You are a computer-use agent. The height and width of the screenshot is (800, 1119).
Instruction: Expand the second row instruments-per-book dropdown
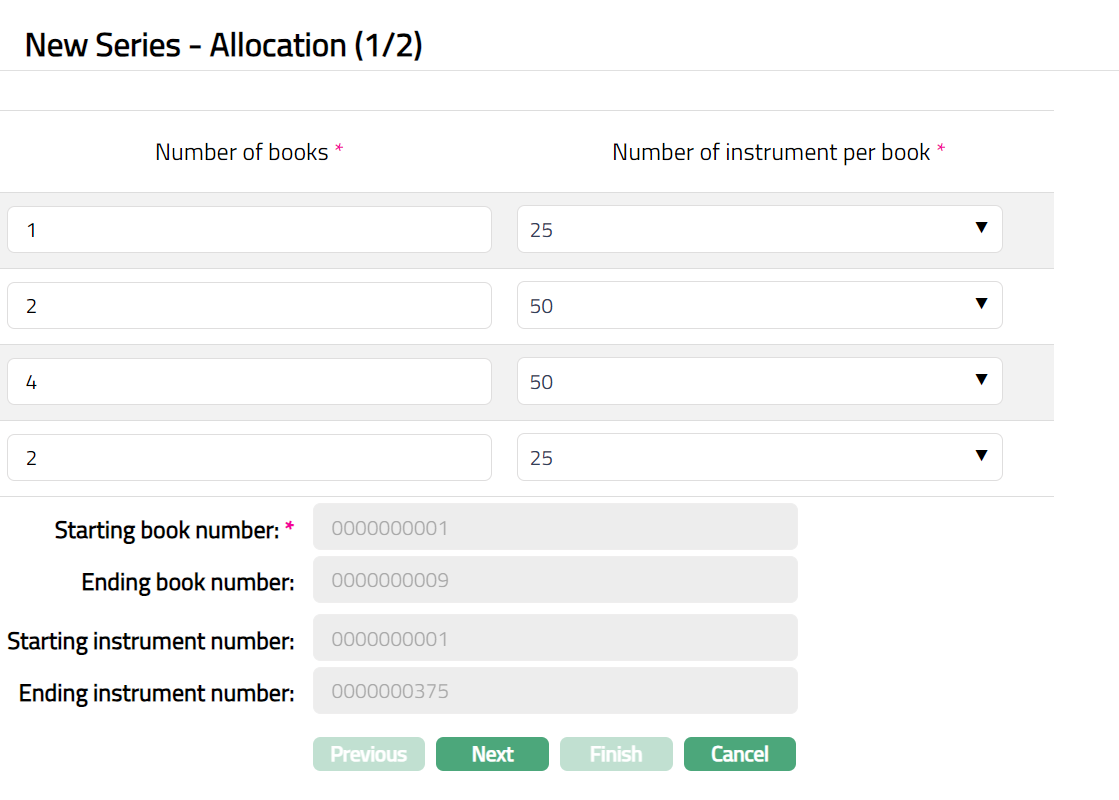coord(759,306)
